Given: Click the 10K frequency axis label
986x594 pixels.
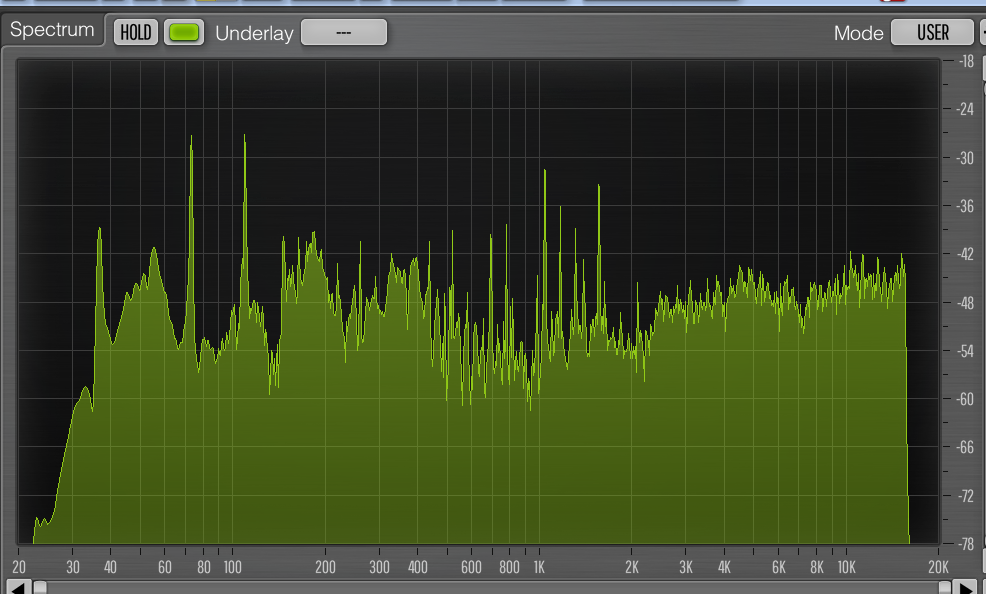Looking at the screenshot, I should coord(846,567).
